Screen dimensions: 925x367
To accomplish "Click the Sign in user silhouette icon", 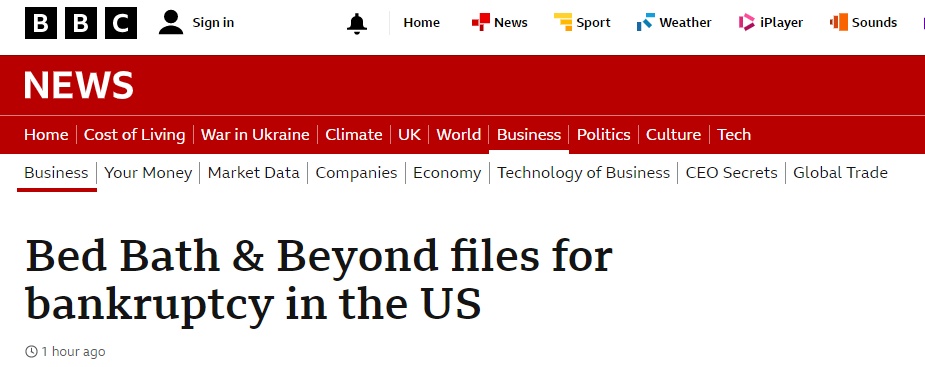I will tap(171, 22).
